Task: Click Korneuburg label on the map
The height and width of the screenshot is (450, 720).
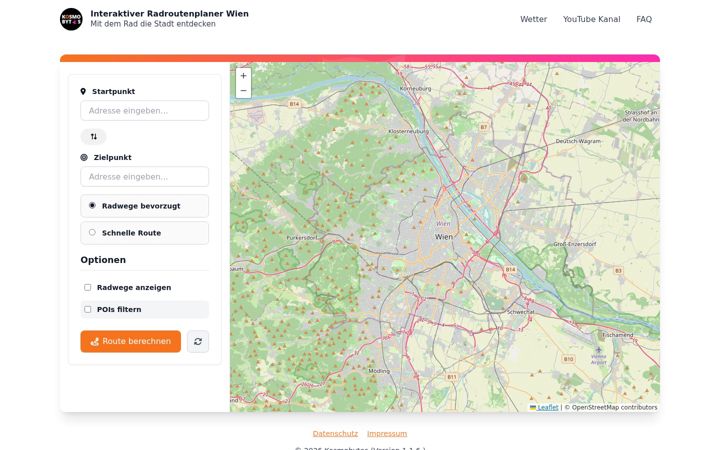Action: (x=415, y=89)
